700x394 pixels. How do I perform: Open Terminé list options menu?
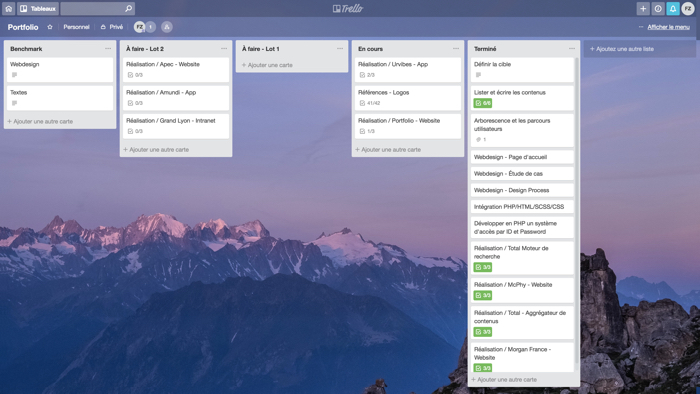click(572, 49)
